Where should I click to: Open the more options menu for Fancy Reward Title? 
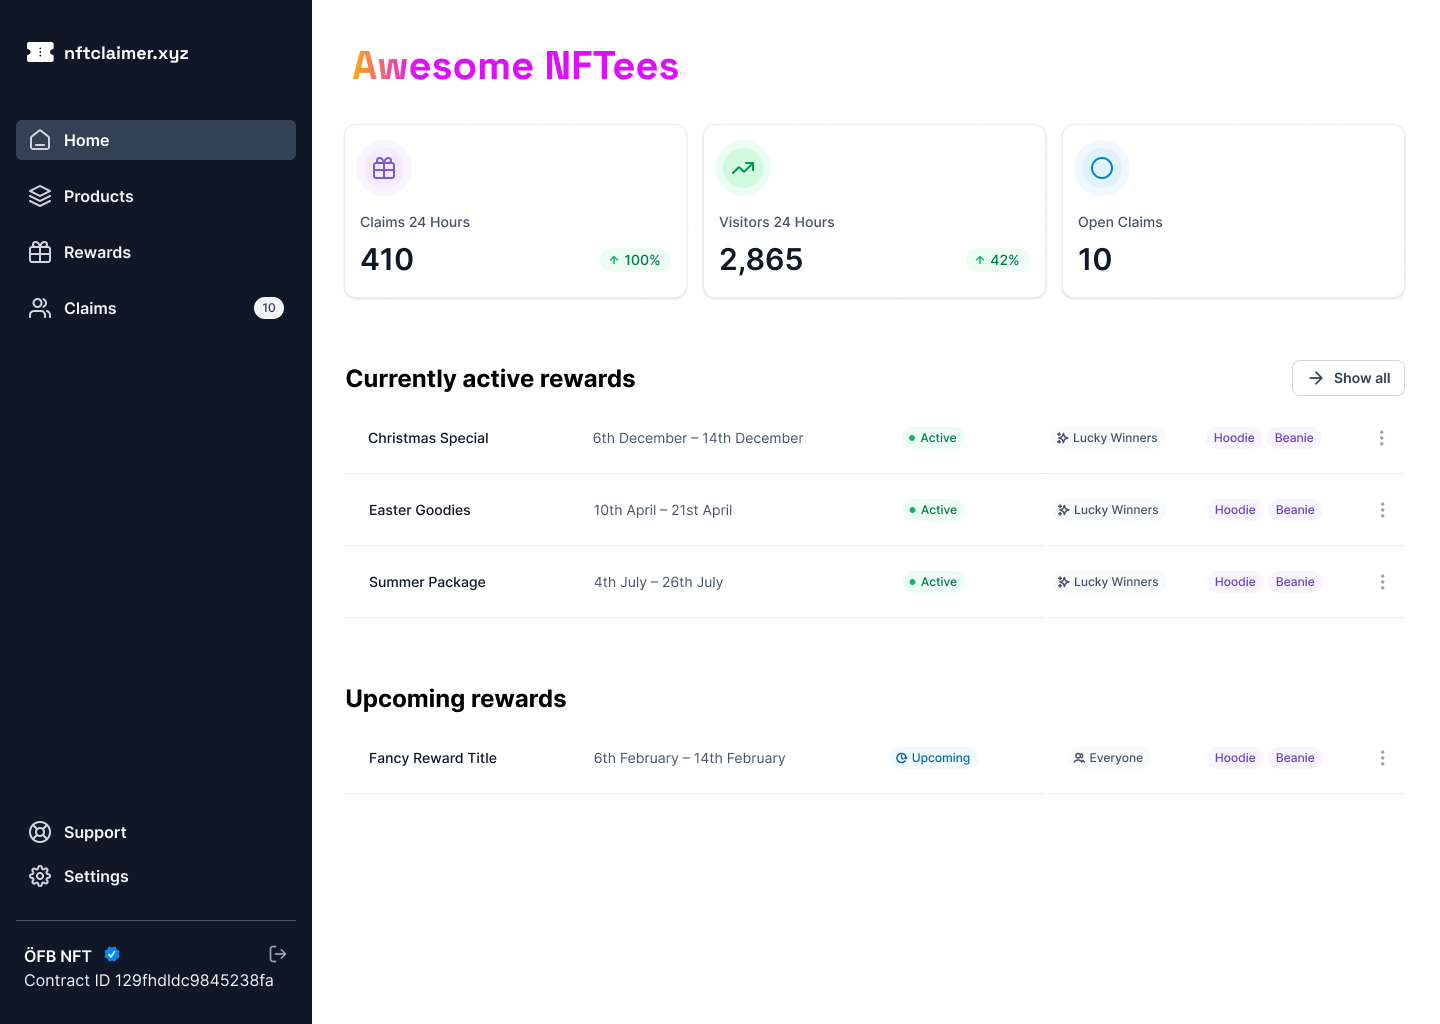click(1382, 758)
